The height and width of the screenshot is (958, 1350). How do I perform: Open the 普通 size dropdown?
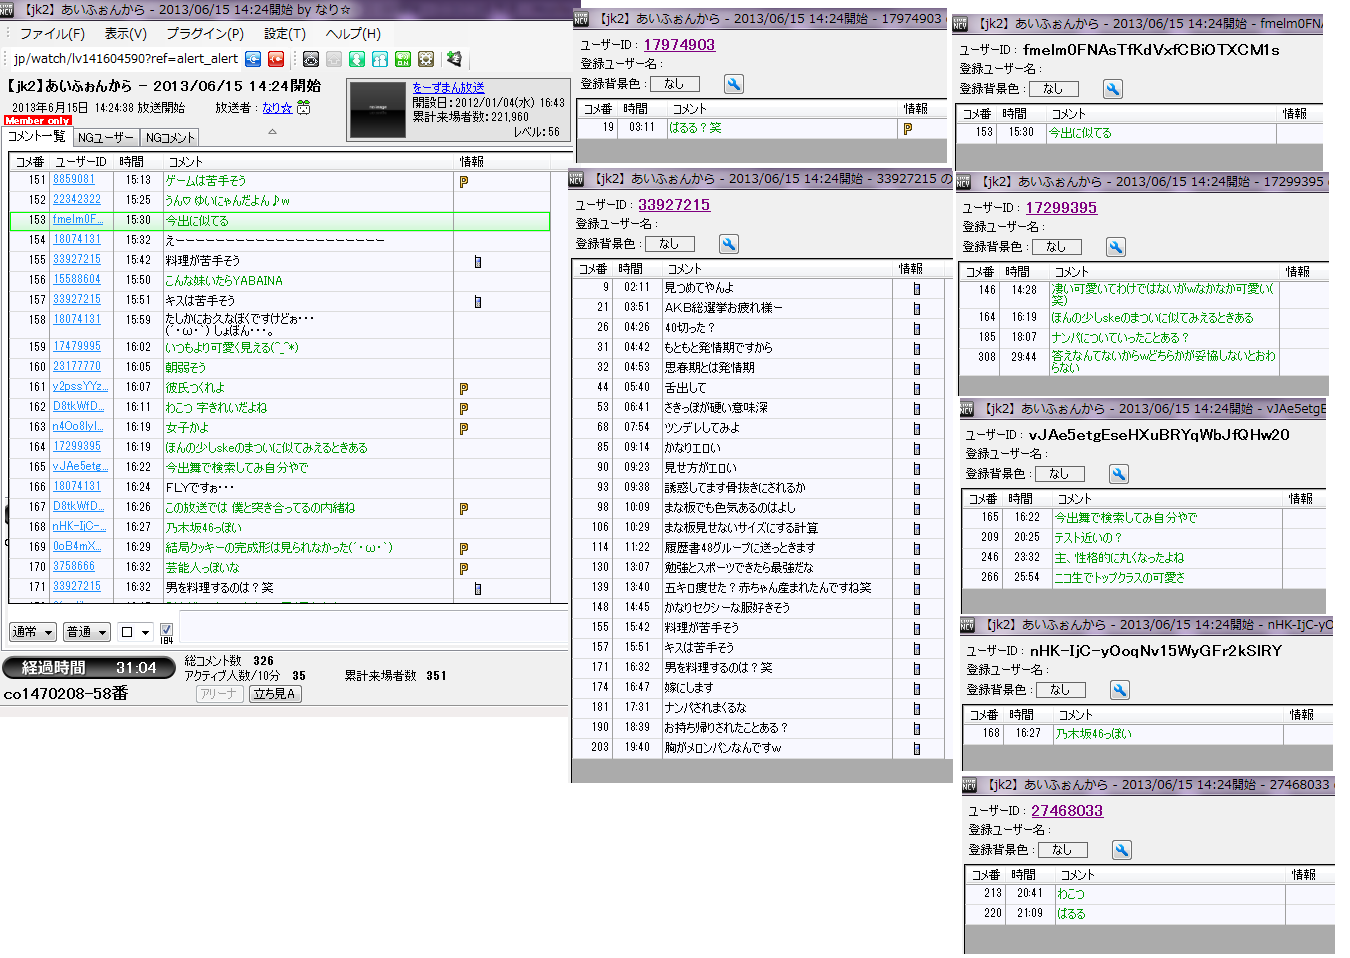tap(86, 632)
